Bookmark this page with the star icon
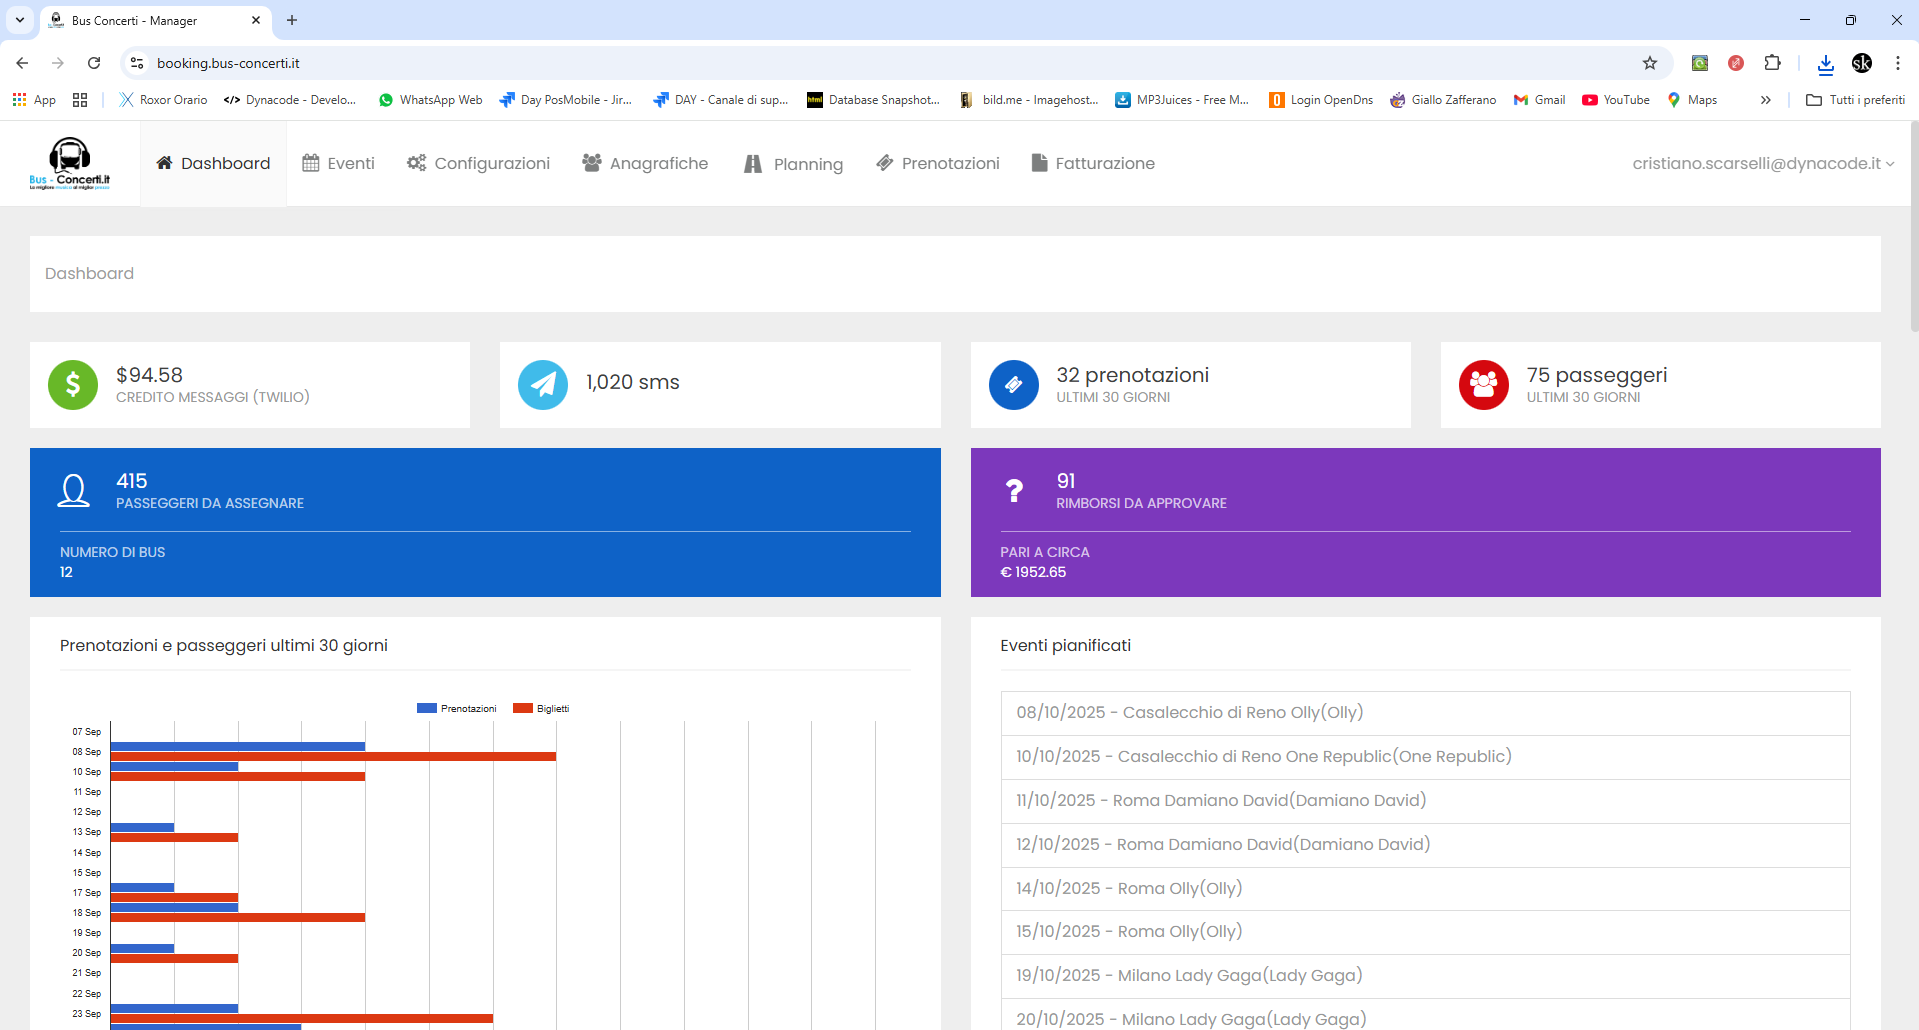This screenshot has width=1919, height=1030. [1650, 63]
